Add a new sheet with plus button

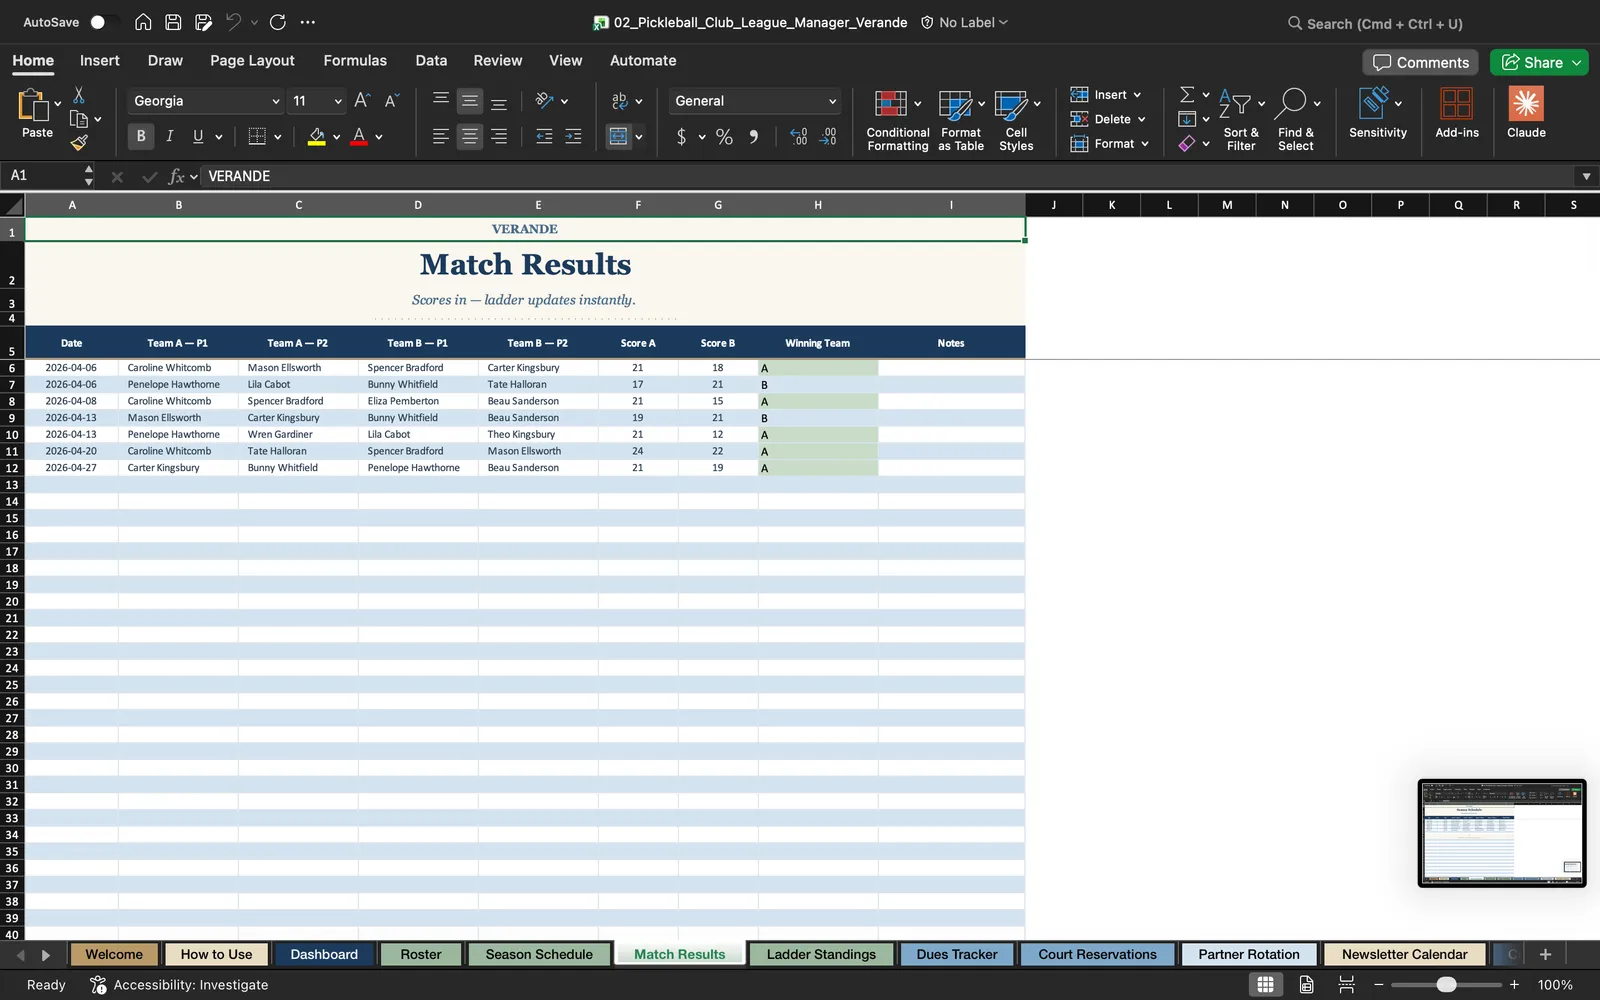[x=1545, y=954]
